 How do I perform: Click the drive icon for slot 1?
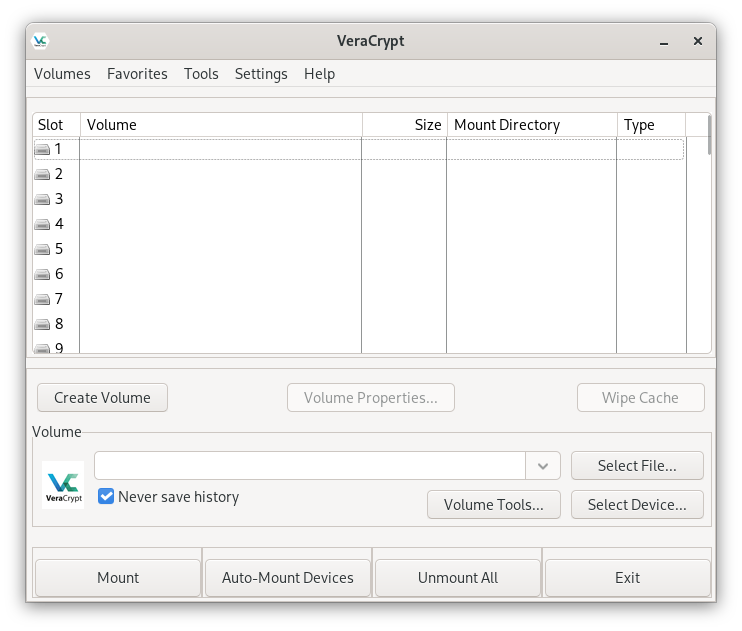[42, 150]
